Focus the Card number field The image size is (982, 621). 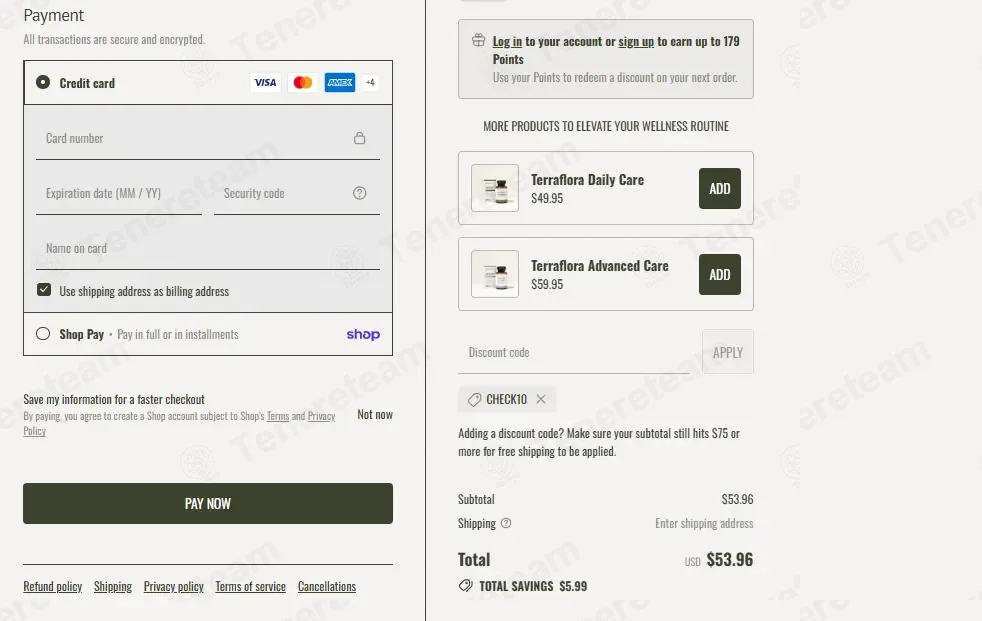[x=208, y=138]
